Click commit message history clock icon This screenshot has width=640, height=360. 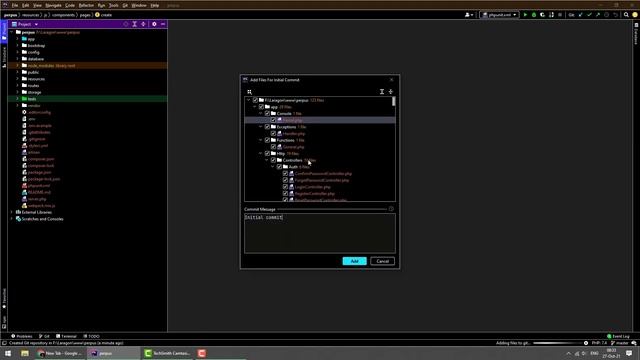[x=391, y=209]
